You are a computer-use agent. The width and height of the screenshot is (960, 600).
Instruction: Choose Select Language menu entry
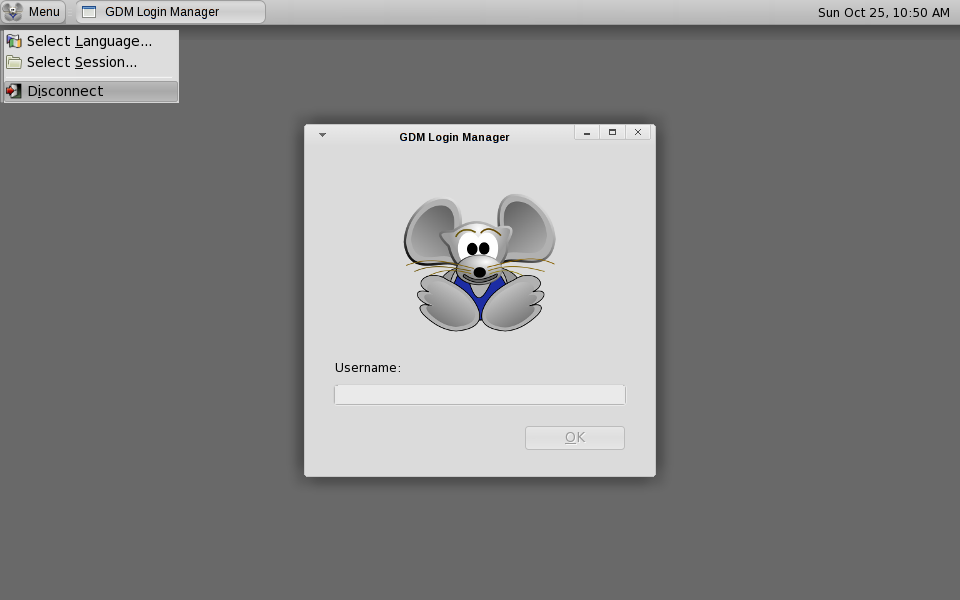(91, 41)
